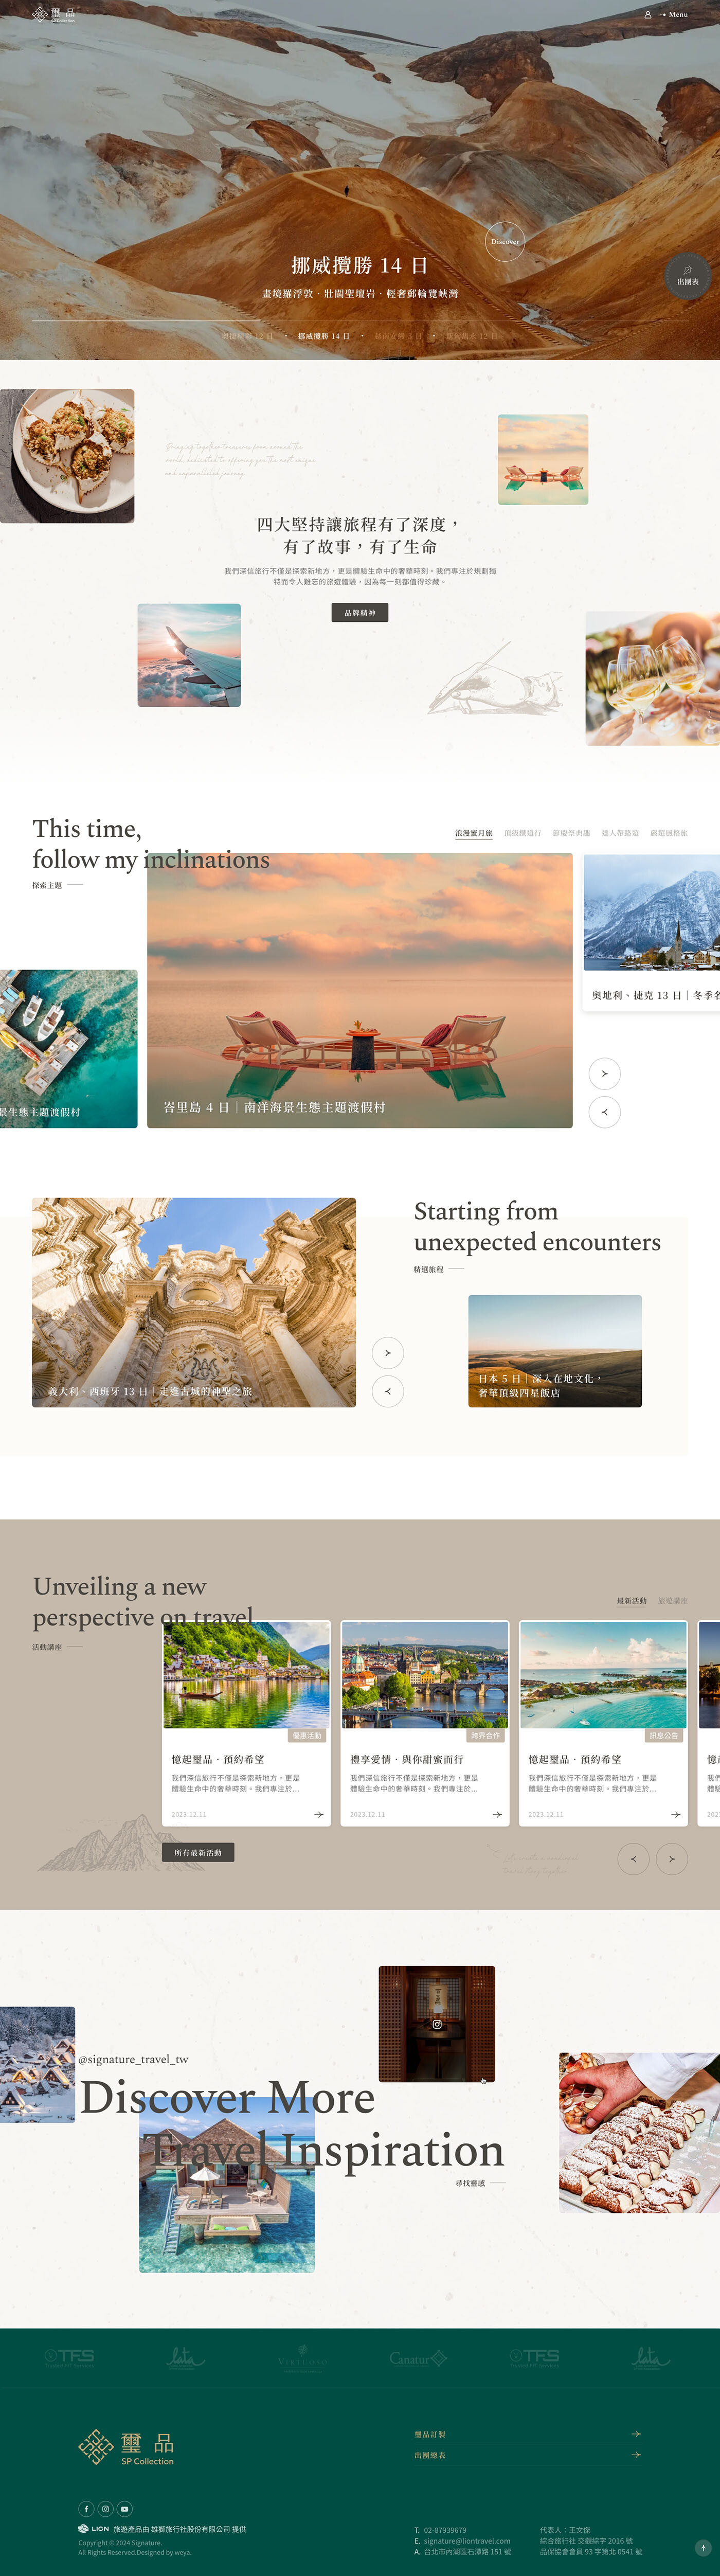The height and width of the screenshot is (2576, 720).
Task: Advance the activities carousel with right arrow
Action: coord(671,1859)
